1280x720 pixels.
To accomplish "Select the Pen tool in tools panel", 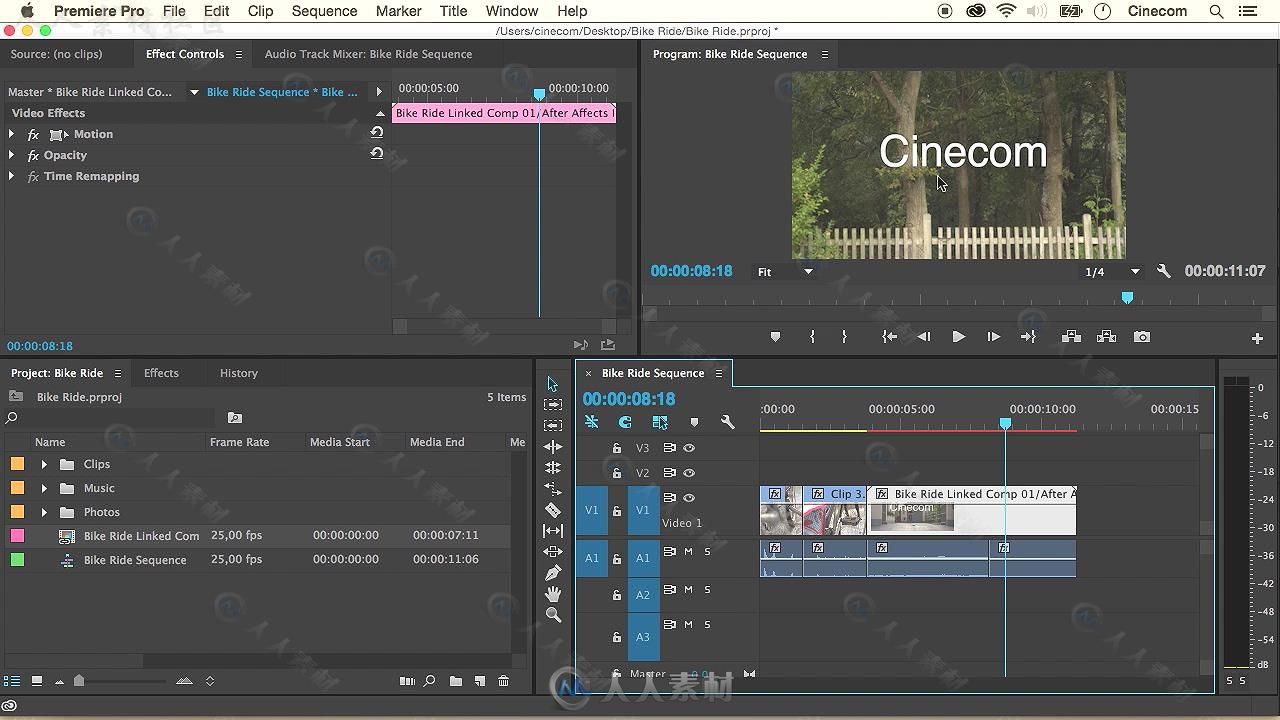I will [x=553, y=573].
